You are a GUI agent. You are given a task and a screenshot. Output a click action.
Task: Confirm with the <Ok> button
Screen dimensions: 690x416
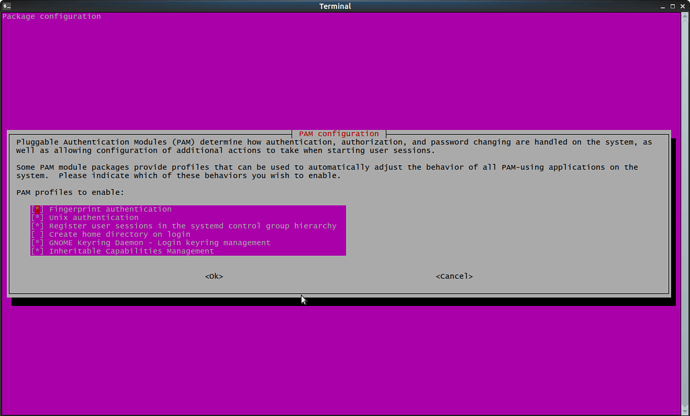click(214, 276)
